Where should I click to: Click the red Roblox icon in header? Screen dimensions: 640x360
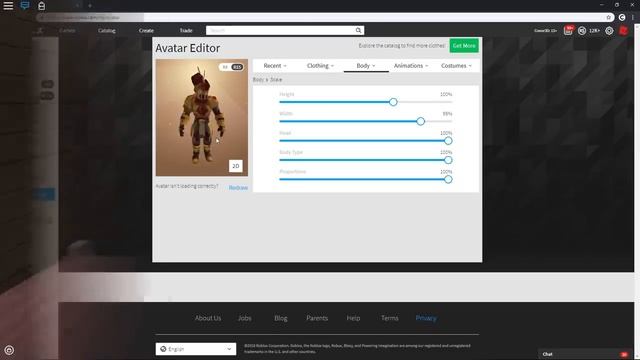coord(623,31)
